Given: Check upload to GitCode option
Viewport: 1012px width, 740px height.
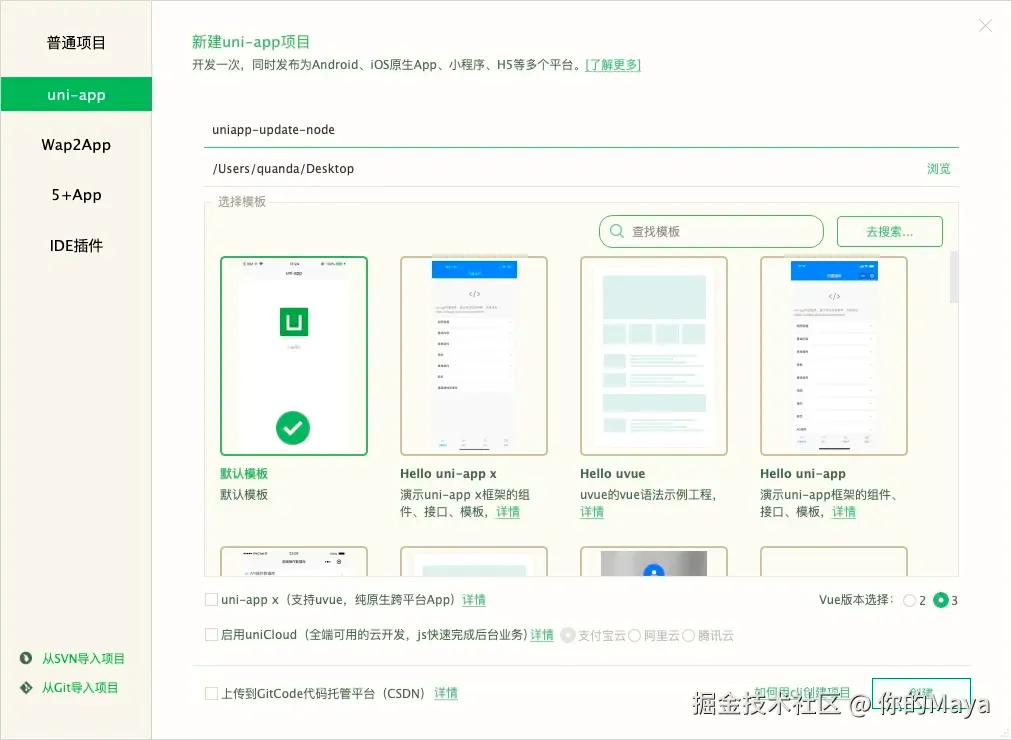Looking at the screenshot, I should 211,694.
